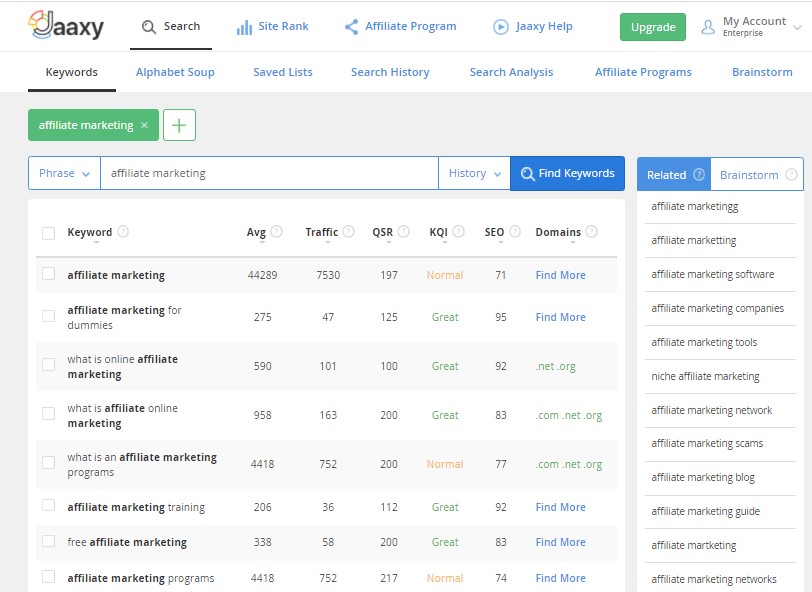Image resolution: width=812 pixels, height=592 pixels.
Task: Select the Keywords tab
Action: coord(71,72)
